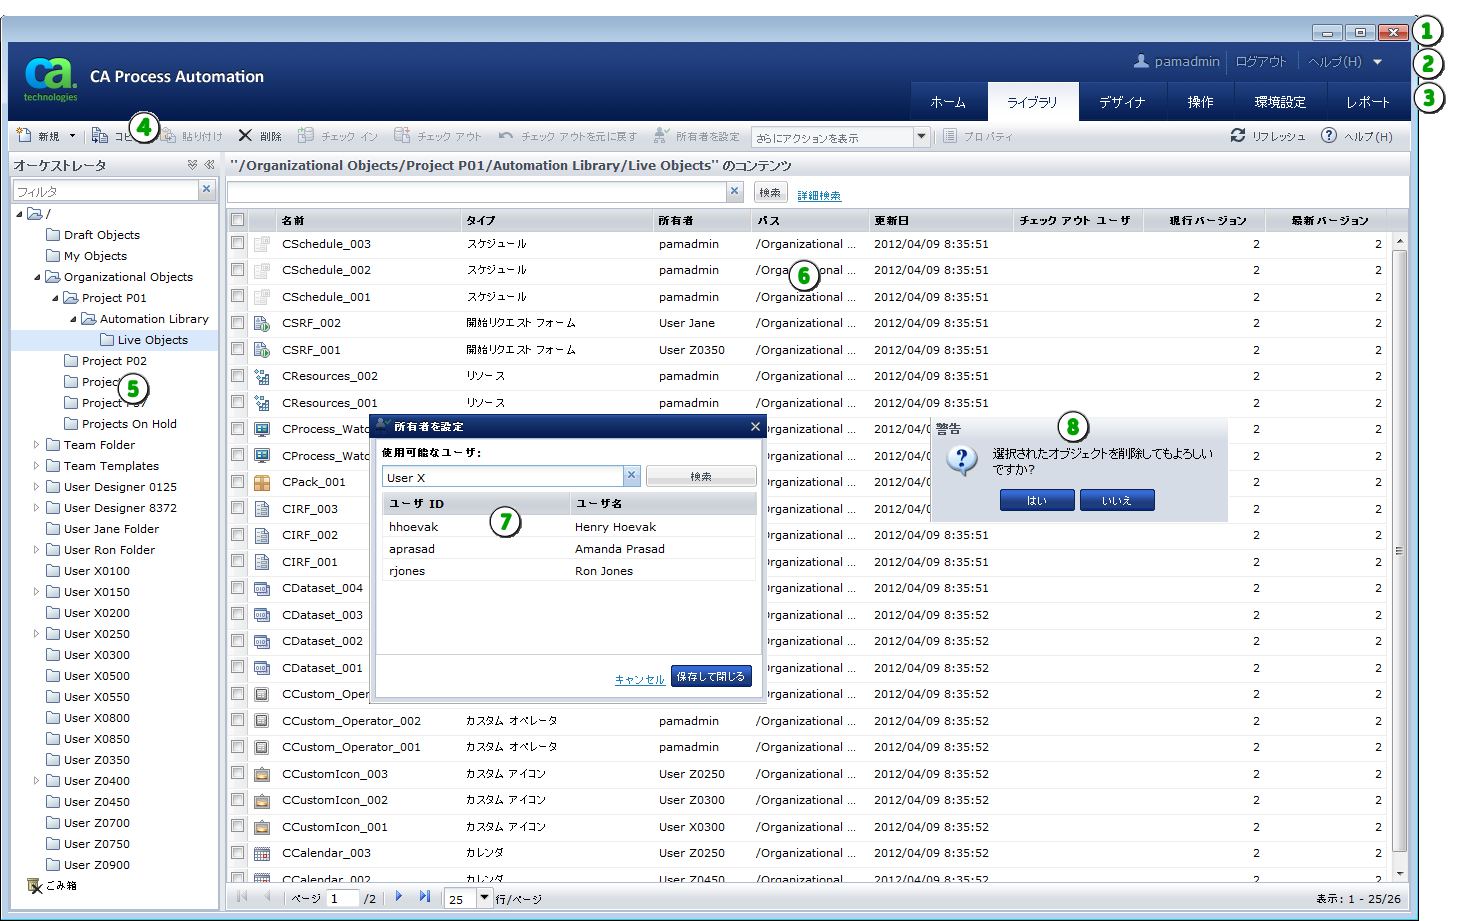Go to next page arrow in pager
Image resolution: width=1466 pixels, height=921 pixels.
point(399,897)
